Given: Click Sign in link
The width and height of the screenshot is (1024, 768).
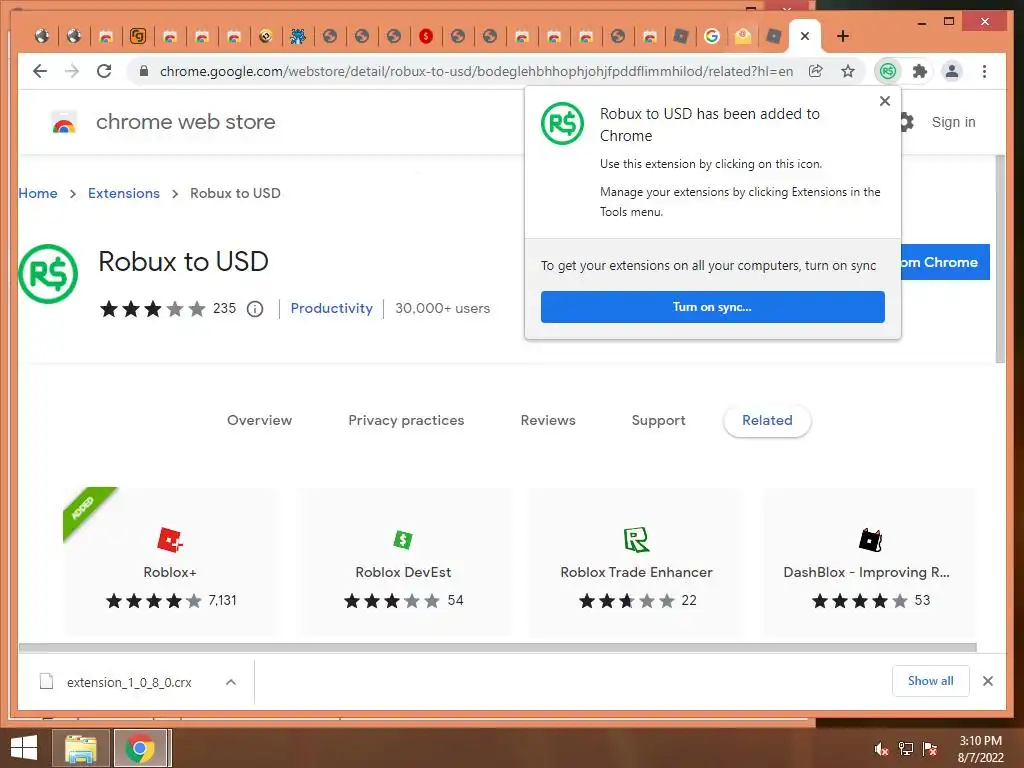Looking at the screenshot, I should tap(953, 122).
